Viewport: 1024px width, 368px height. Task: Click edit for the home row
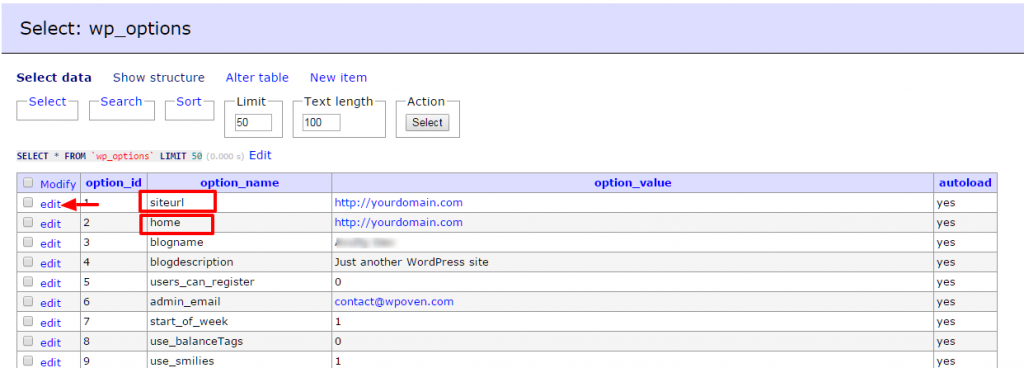[x=50, y=224]
